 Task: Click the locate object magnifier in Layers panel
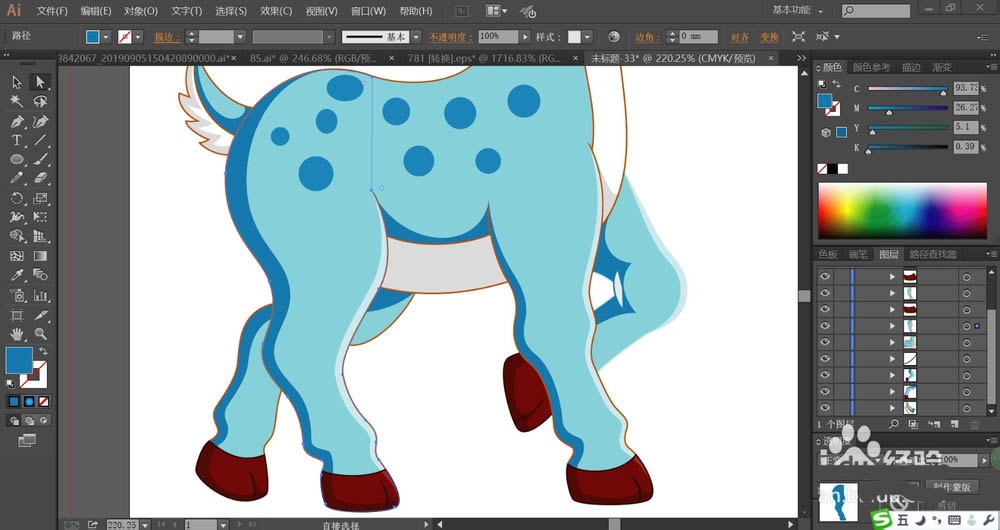click(893, 424)
